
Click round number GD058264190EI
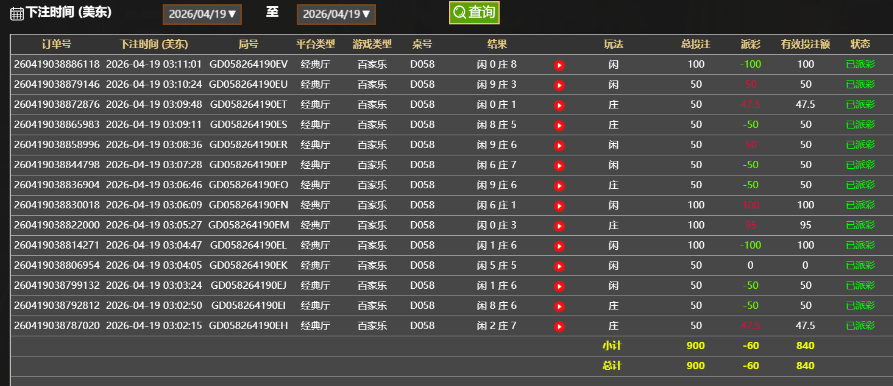248,305
